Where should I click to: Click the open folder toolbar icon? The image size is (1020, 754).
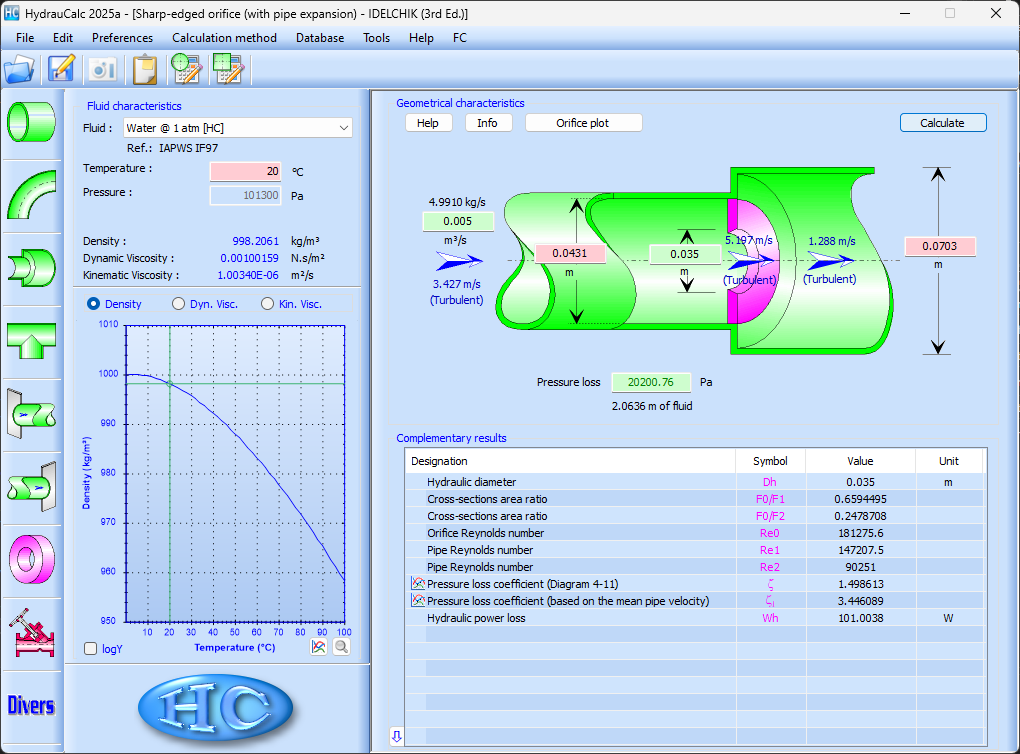click(x=20, y=69)
